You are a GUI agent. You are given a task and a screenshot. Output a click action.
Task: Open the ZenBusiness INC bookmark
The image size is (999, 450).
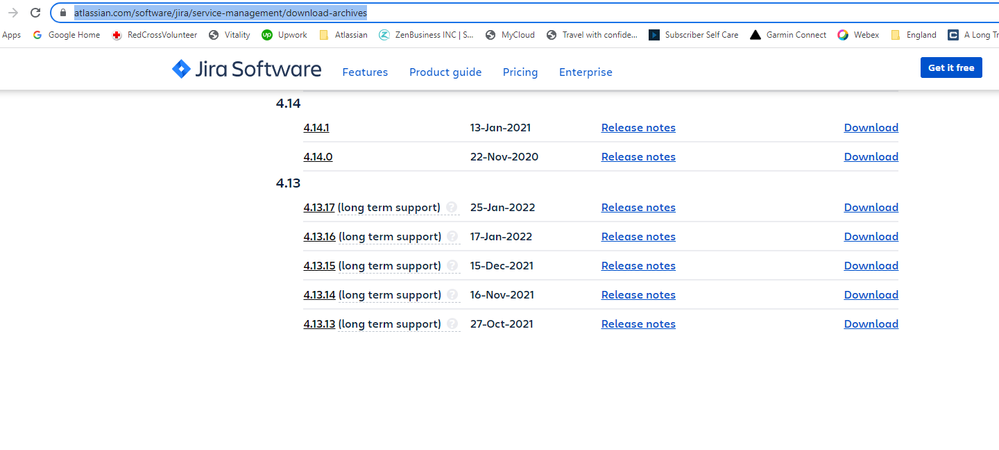(x=426, y=35)
